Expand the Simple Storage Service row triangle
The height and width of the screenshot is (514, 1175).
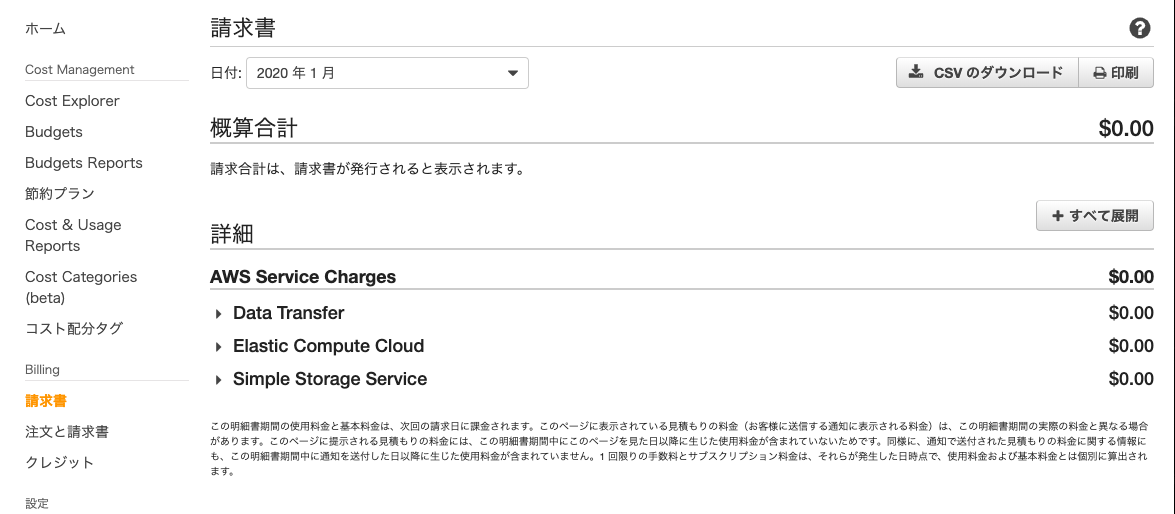click(x=219, y=380)
